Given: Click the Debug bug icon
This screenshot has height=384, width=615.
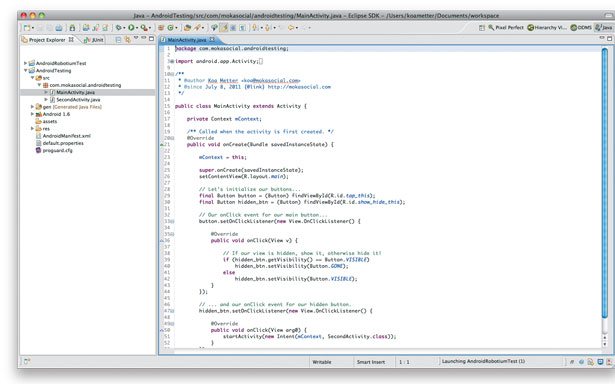Looking at the screenshot, I should pos(118,28).
